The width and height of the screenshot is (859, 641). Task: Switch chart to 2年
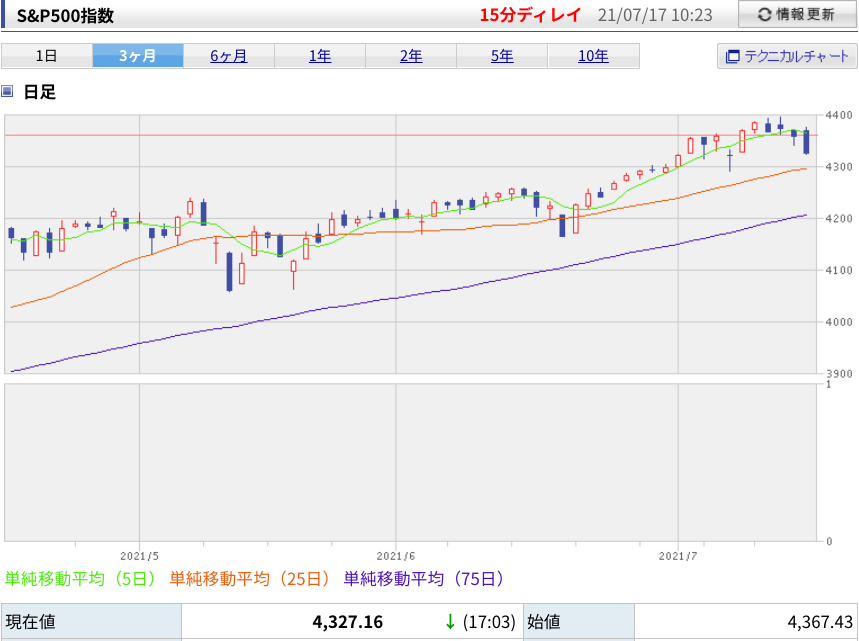[x=411, y=56]
